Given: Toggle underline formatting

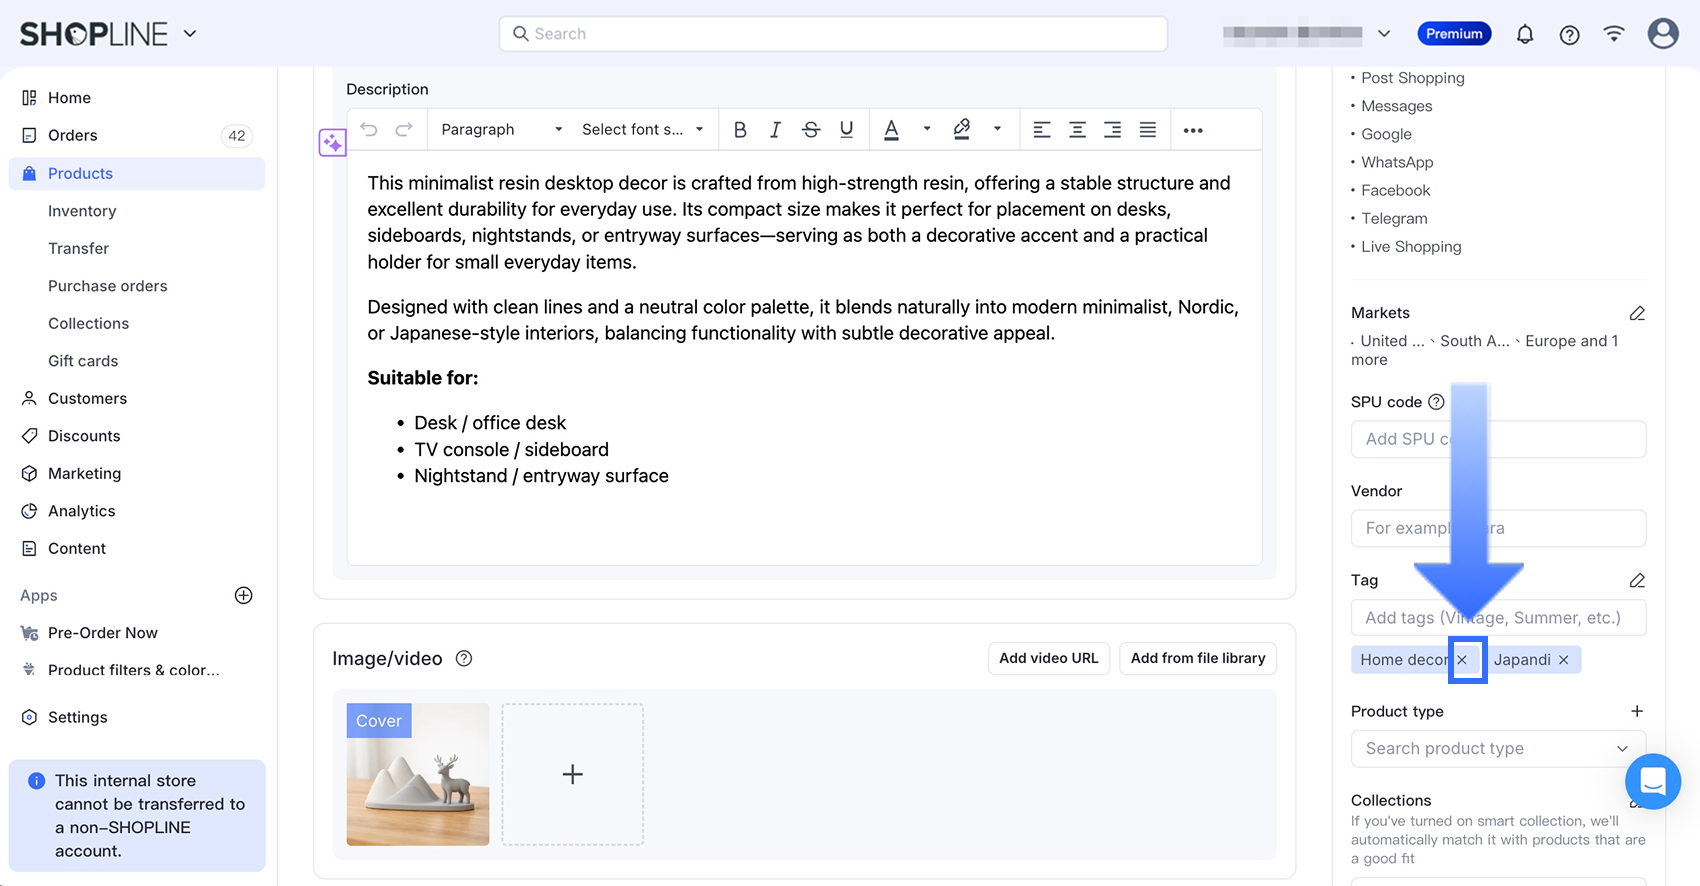Looking at the screenshot, I should [x=847, y=130].
